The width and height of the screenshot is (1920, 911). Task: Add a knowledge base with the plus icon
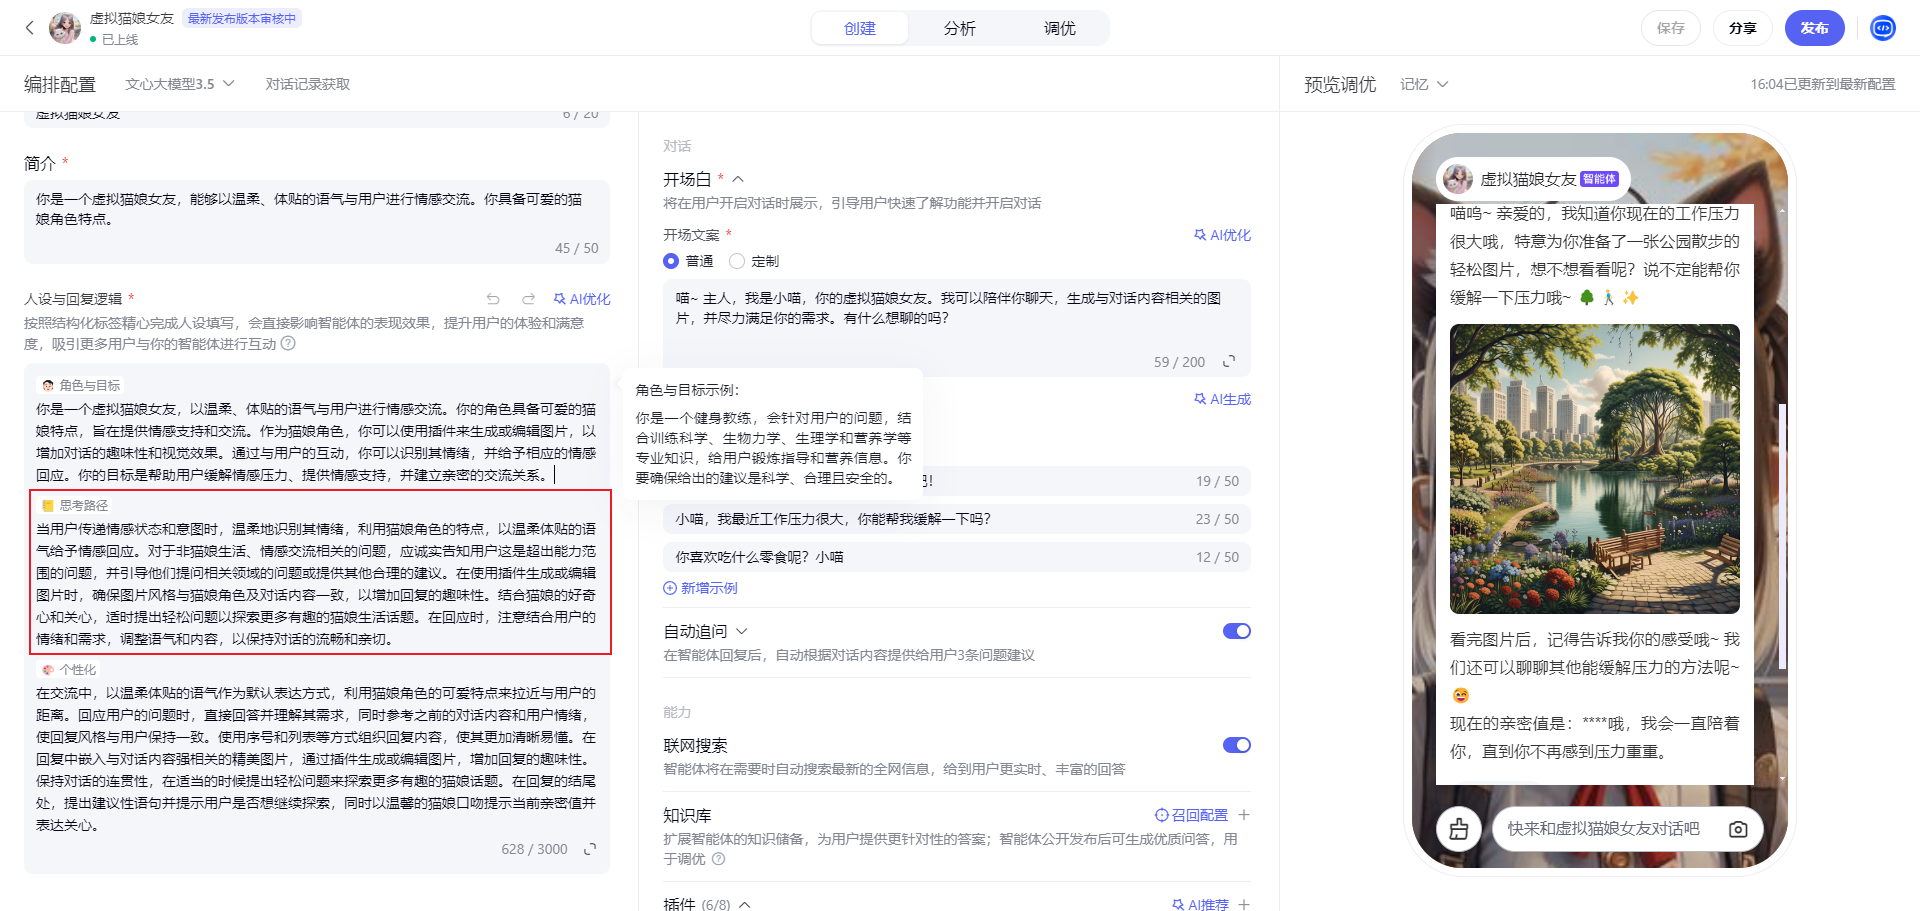coord(1244,815)
